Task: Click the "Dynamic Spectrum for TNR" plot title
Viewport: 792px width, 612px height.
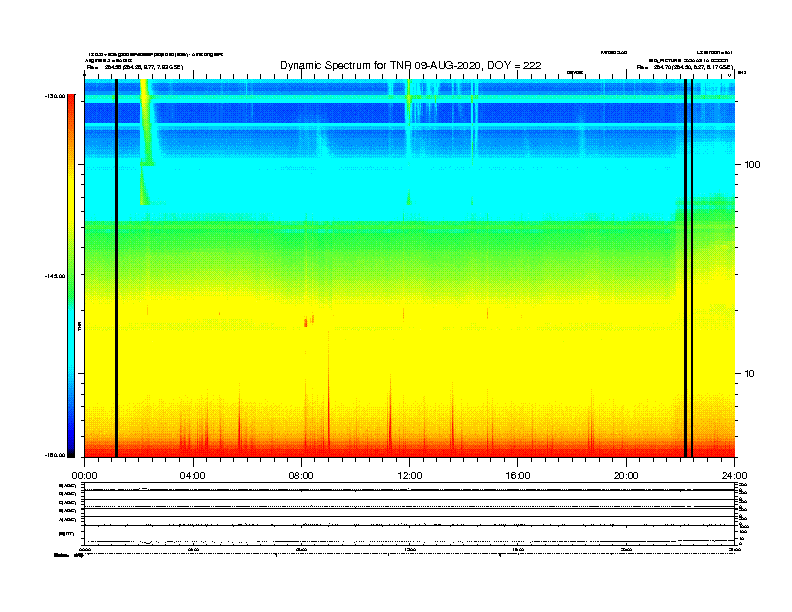Action: click(411, 65)
